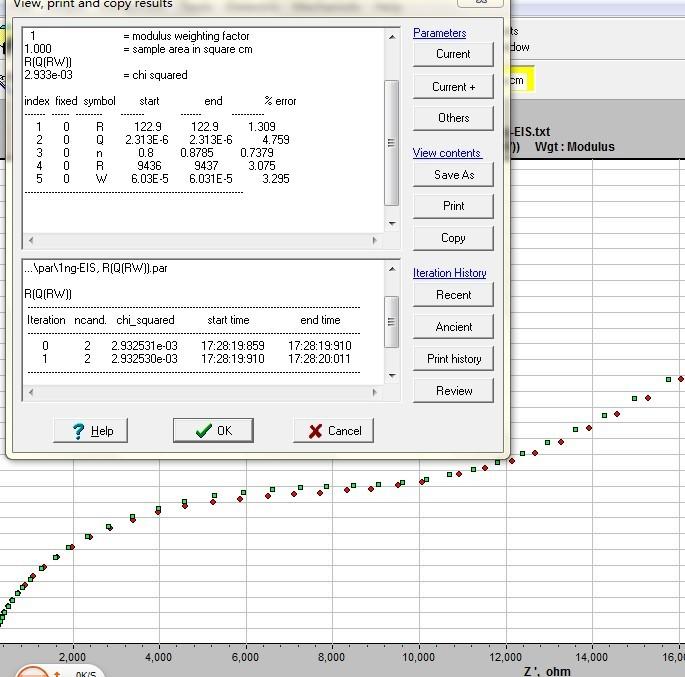685x677 pixels.
Task: Click the Current parameters button
Action: 453,54
